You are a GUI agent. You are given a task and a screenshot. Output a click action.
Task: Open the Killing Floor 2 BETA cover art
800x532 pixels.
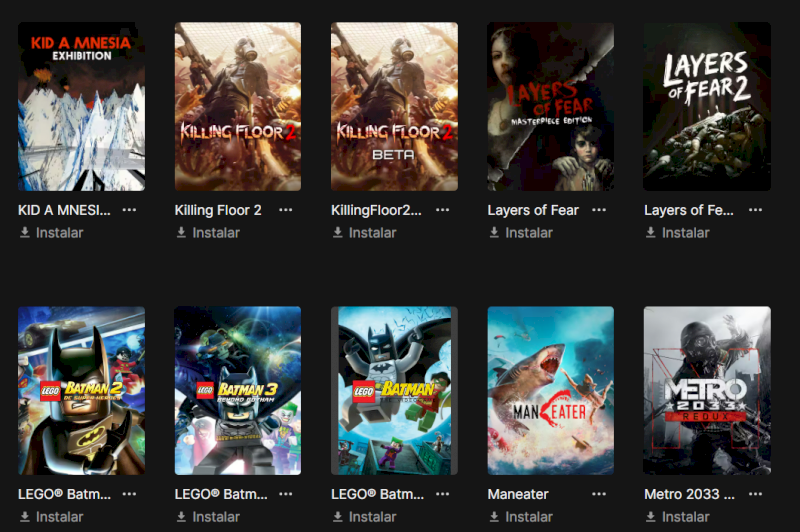394,106
